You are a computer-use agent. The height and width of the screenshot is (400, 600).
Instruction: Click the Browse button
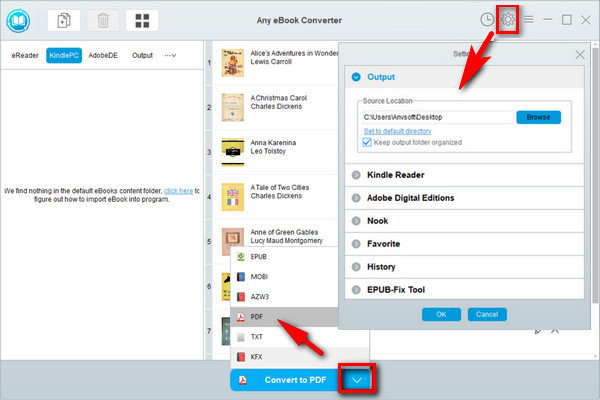point(538,117)
